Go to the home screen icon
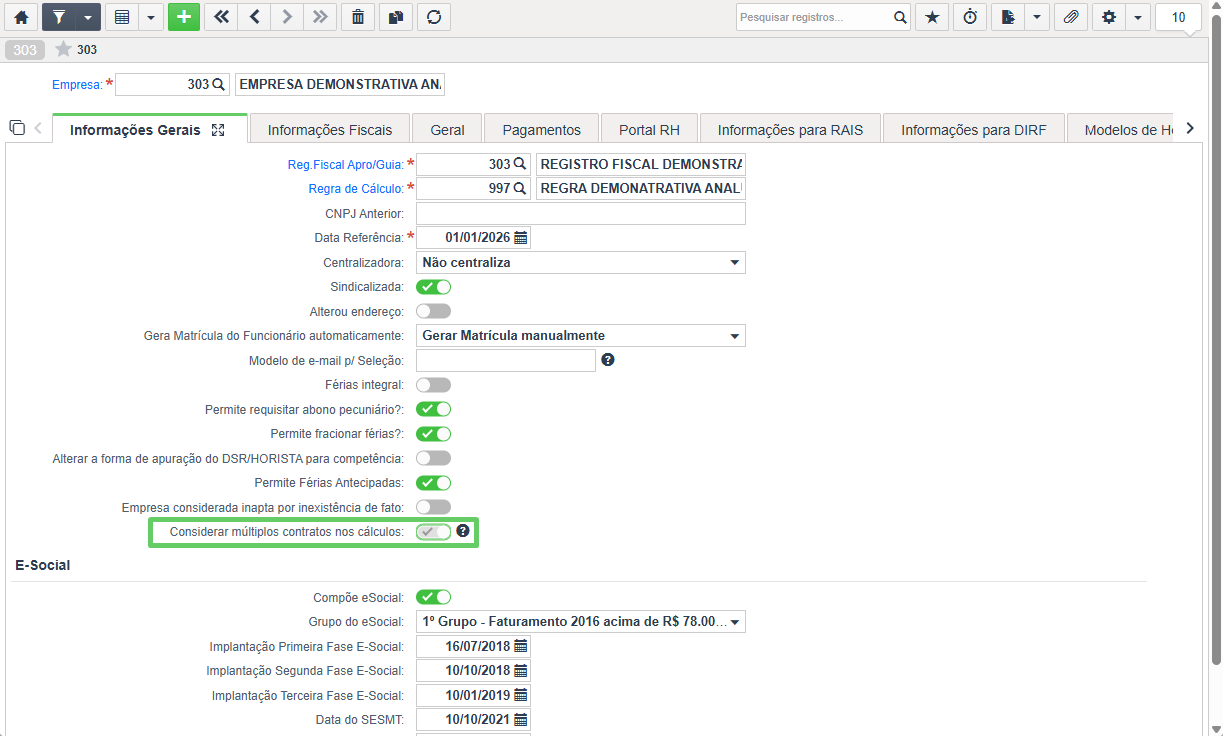This screenshot has width=1223, height=736. (x=20, y=17)
